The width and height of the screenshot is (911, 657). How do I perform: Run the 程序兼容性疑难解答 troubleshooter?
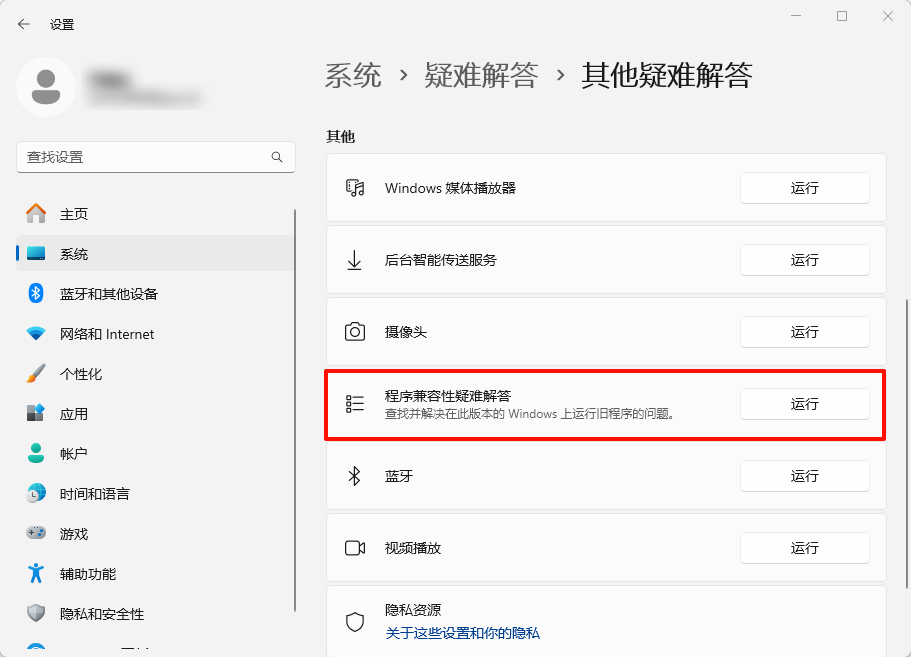point(804,404)
